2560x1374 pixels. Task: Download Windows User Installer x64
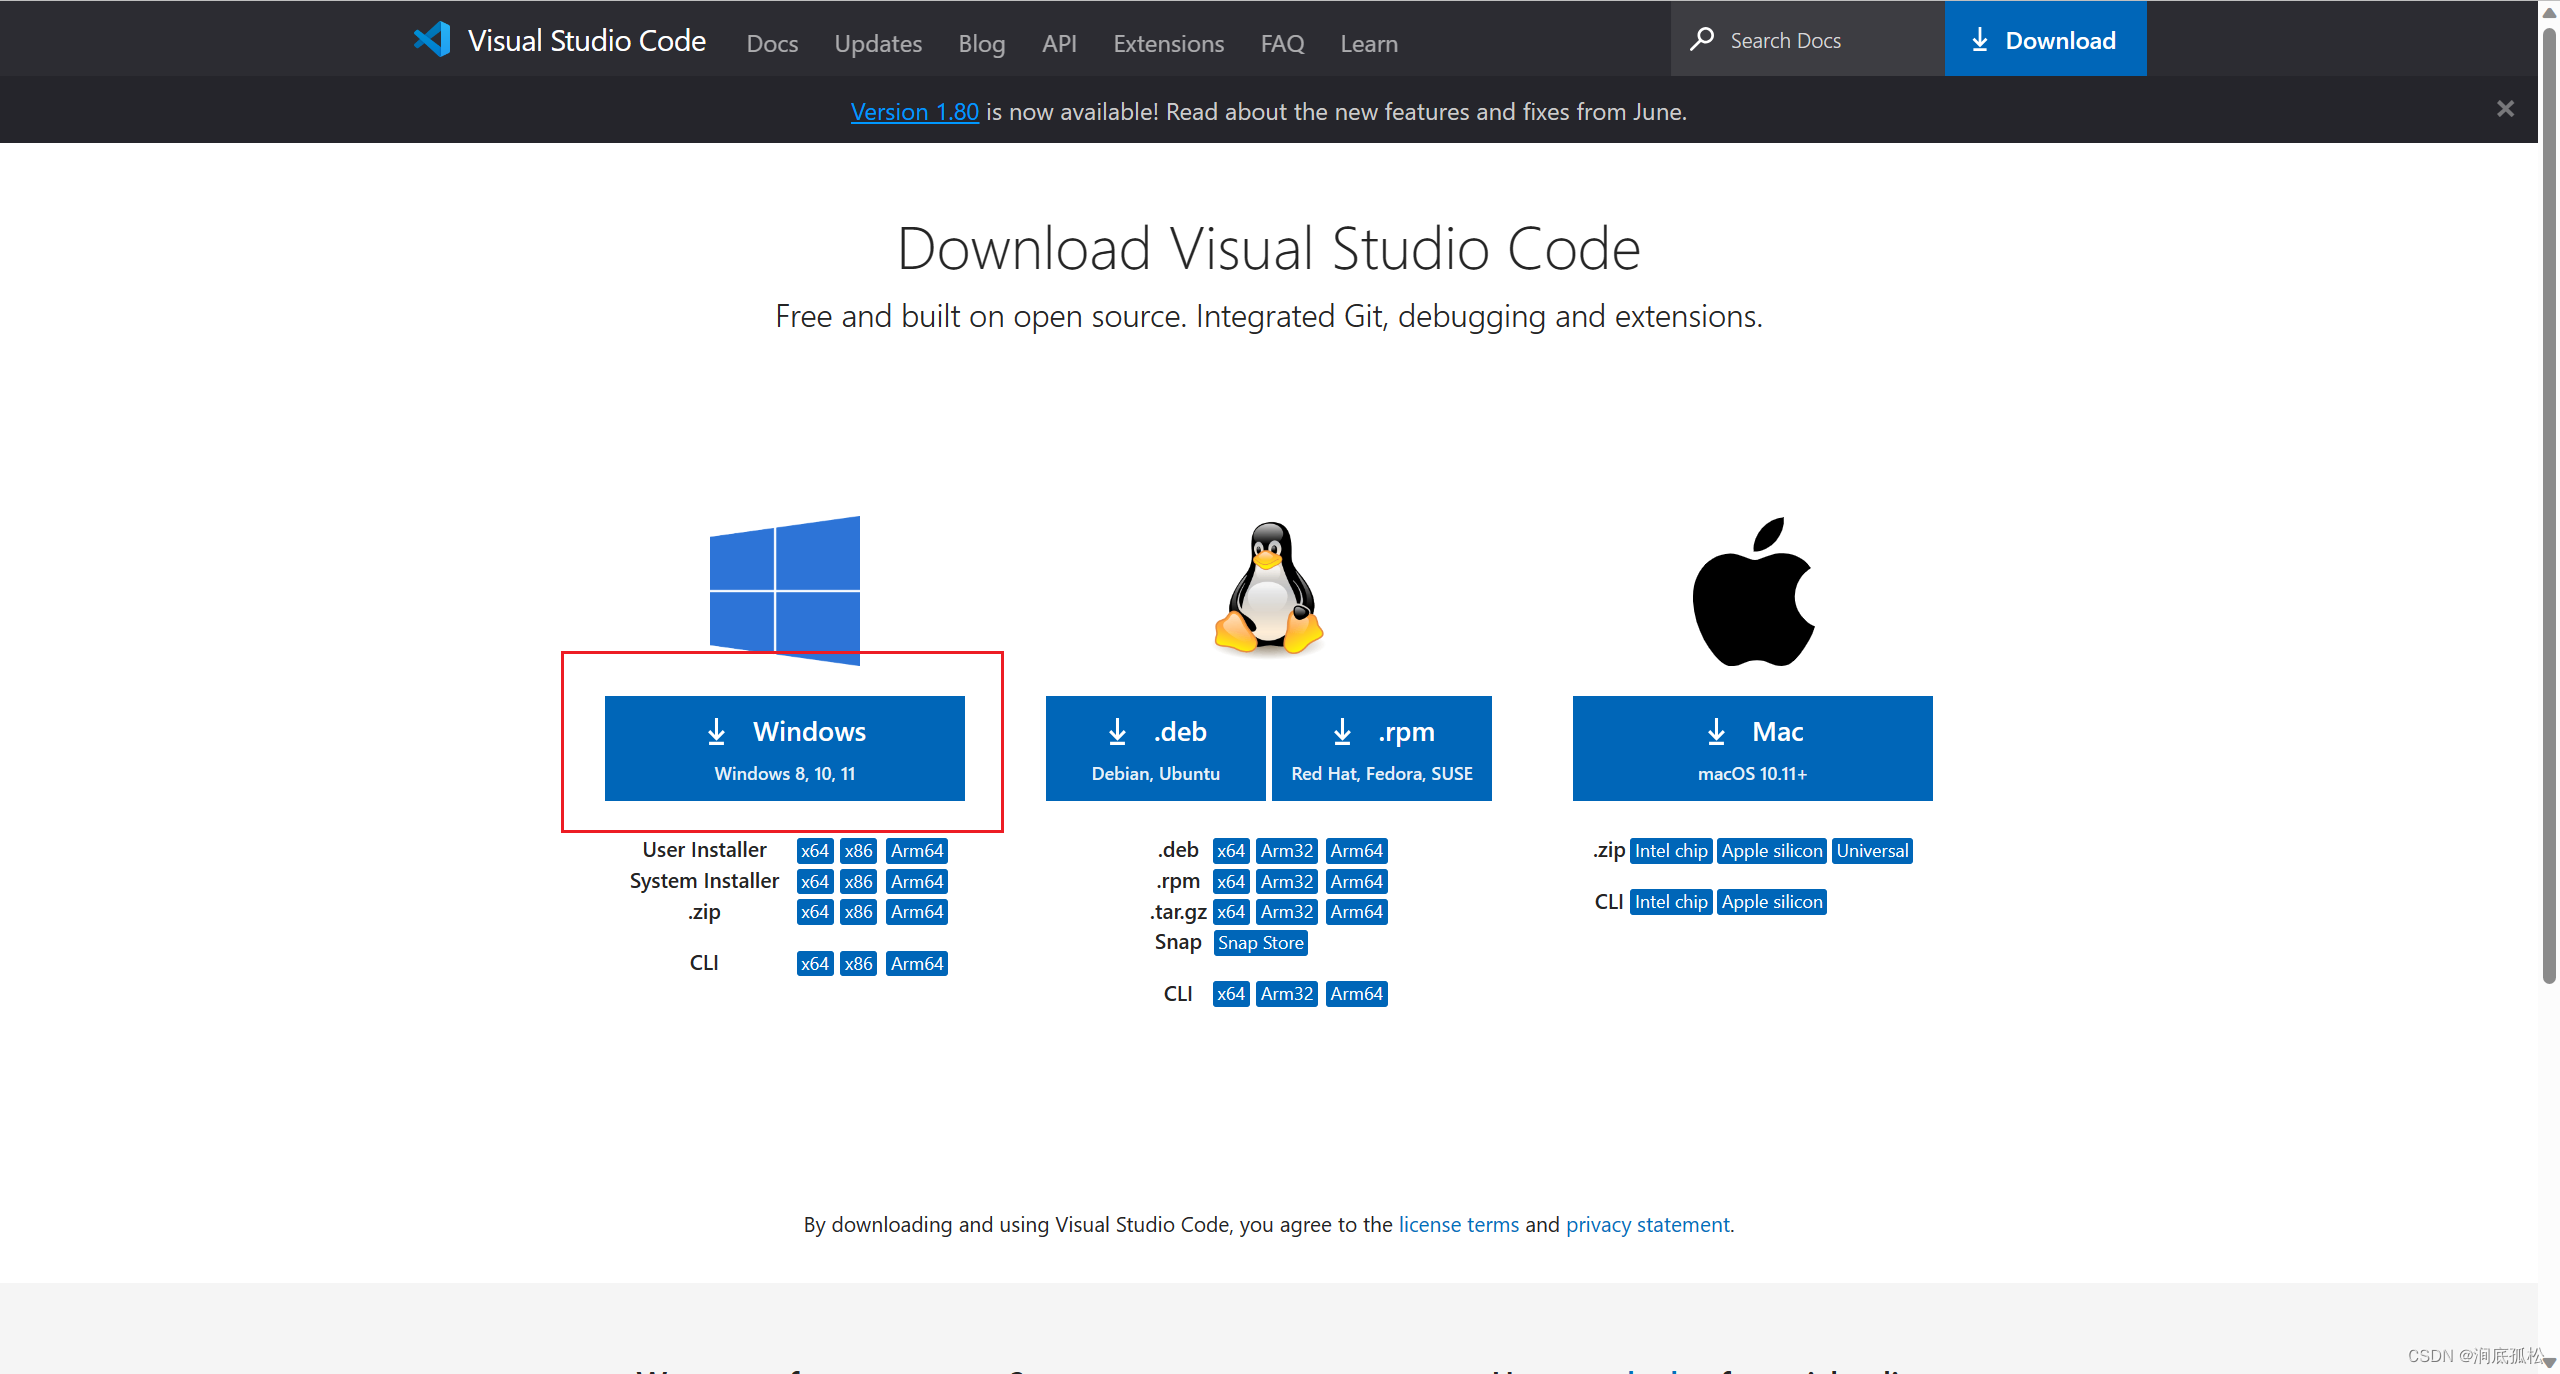coord(815,851)
